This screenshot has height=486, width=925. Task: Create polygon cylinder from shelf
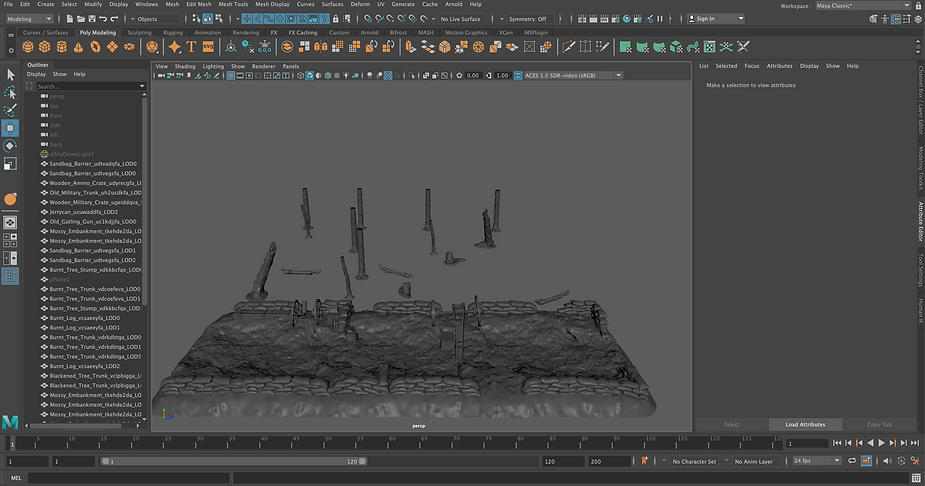pyautogui.click(x=61, y=47)
